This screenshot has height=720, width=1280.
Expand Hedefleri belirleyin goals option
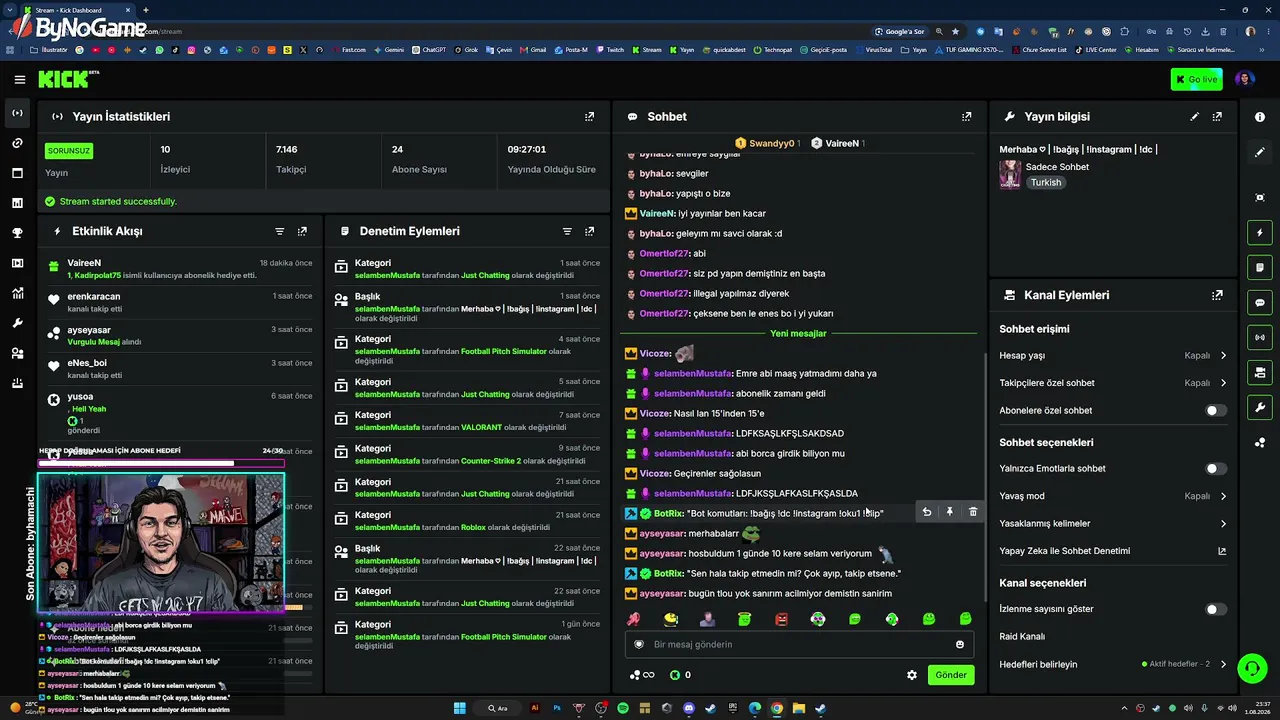(x=1113, y=664)
